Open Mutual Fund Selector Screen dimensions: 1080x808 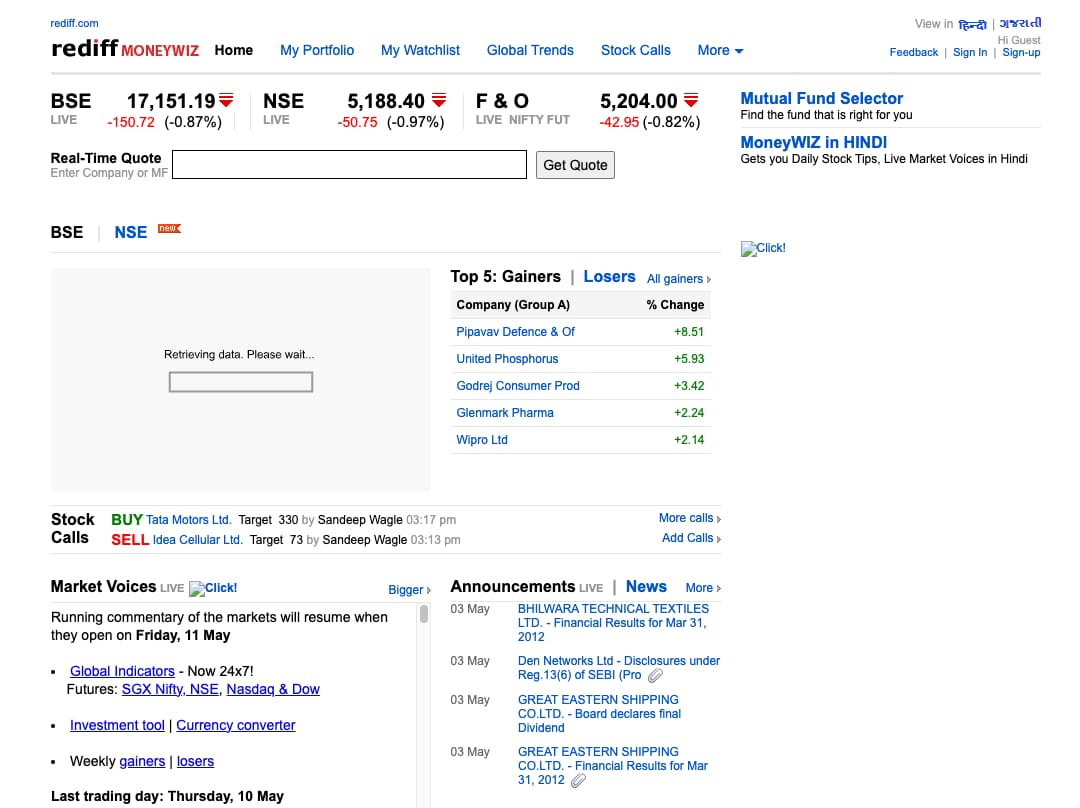[x=821, y=99]
